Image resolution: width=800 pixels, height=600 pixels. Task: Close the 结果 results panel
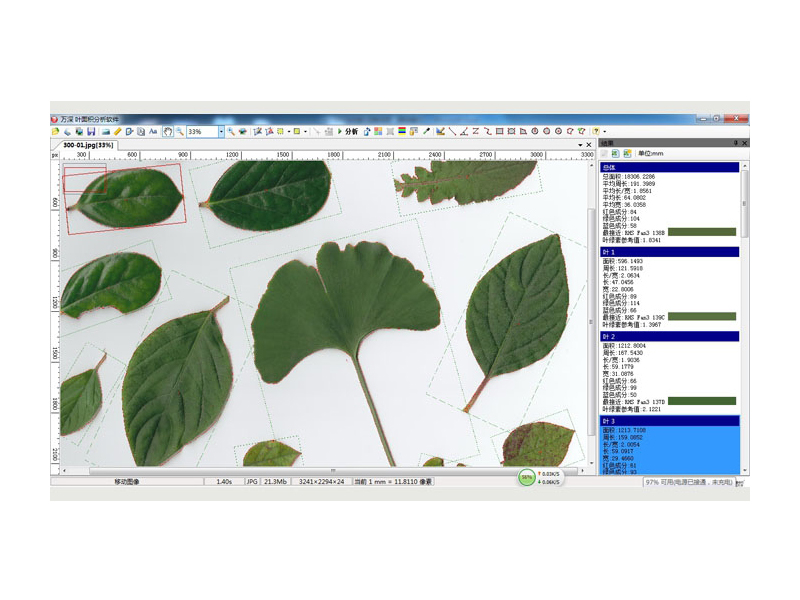pos(745,143)
